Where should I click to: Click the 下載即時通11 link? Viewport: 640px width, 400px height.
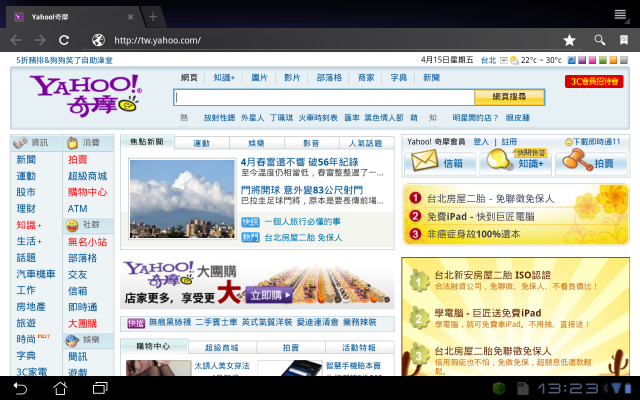592,142
